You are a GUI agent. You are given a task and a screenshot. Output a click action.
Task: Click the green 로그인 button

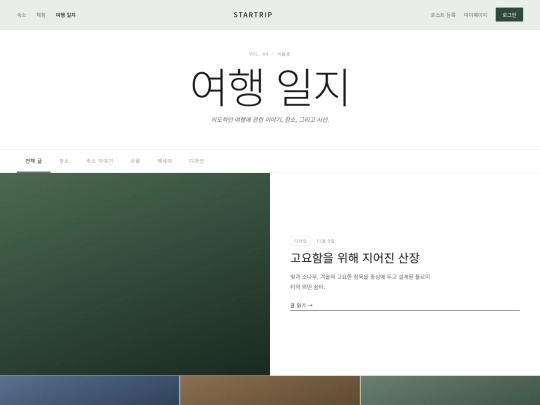click(x=509, y=15)
